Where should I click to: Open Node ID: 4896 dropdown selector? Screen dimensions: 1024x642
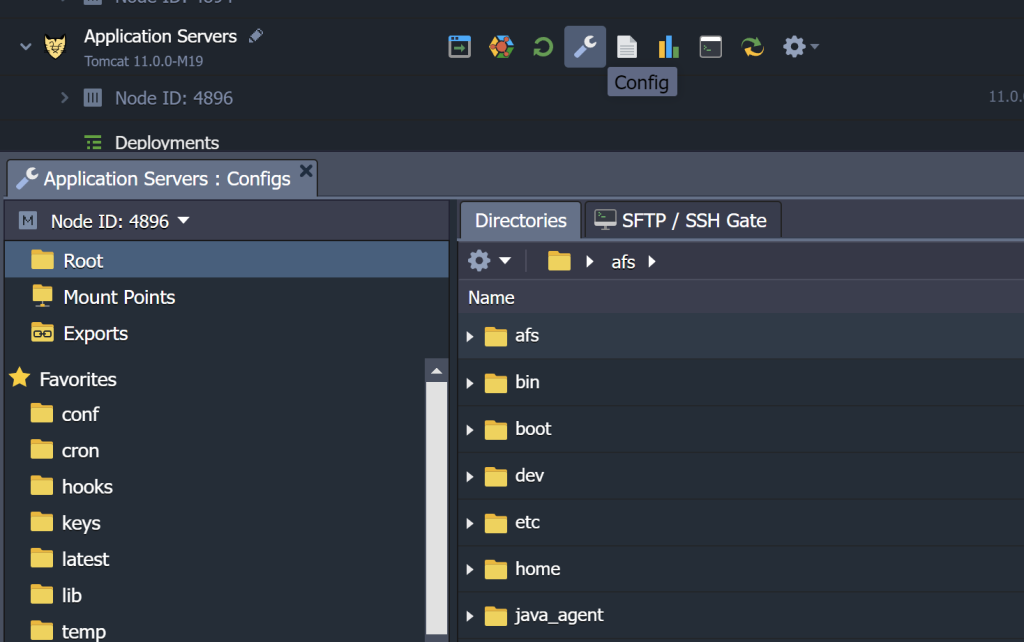click(x=120, y=221)
